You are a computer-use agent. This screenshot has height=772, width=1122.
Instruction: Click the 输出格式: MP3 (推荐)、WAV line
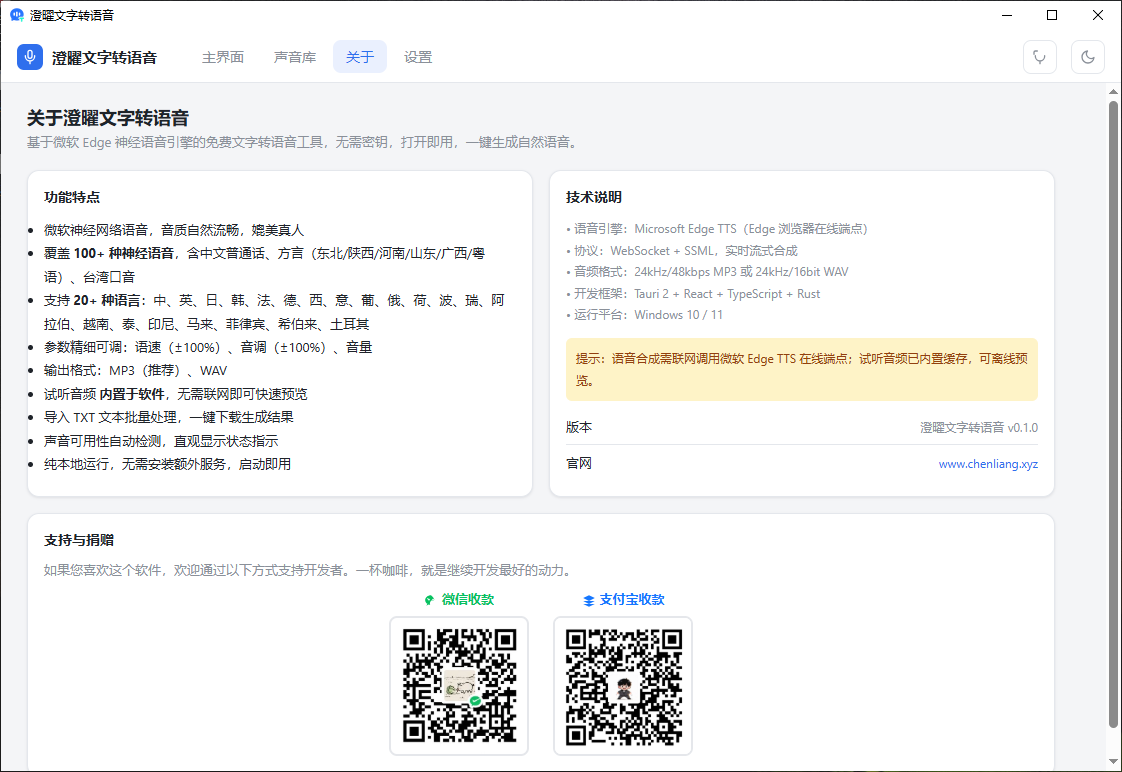click(x=135, y=371)
